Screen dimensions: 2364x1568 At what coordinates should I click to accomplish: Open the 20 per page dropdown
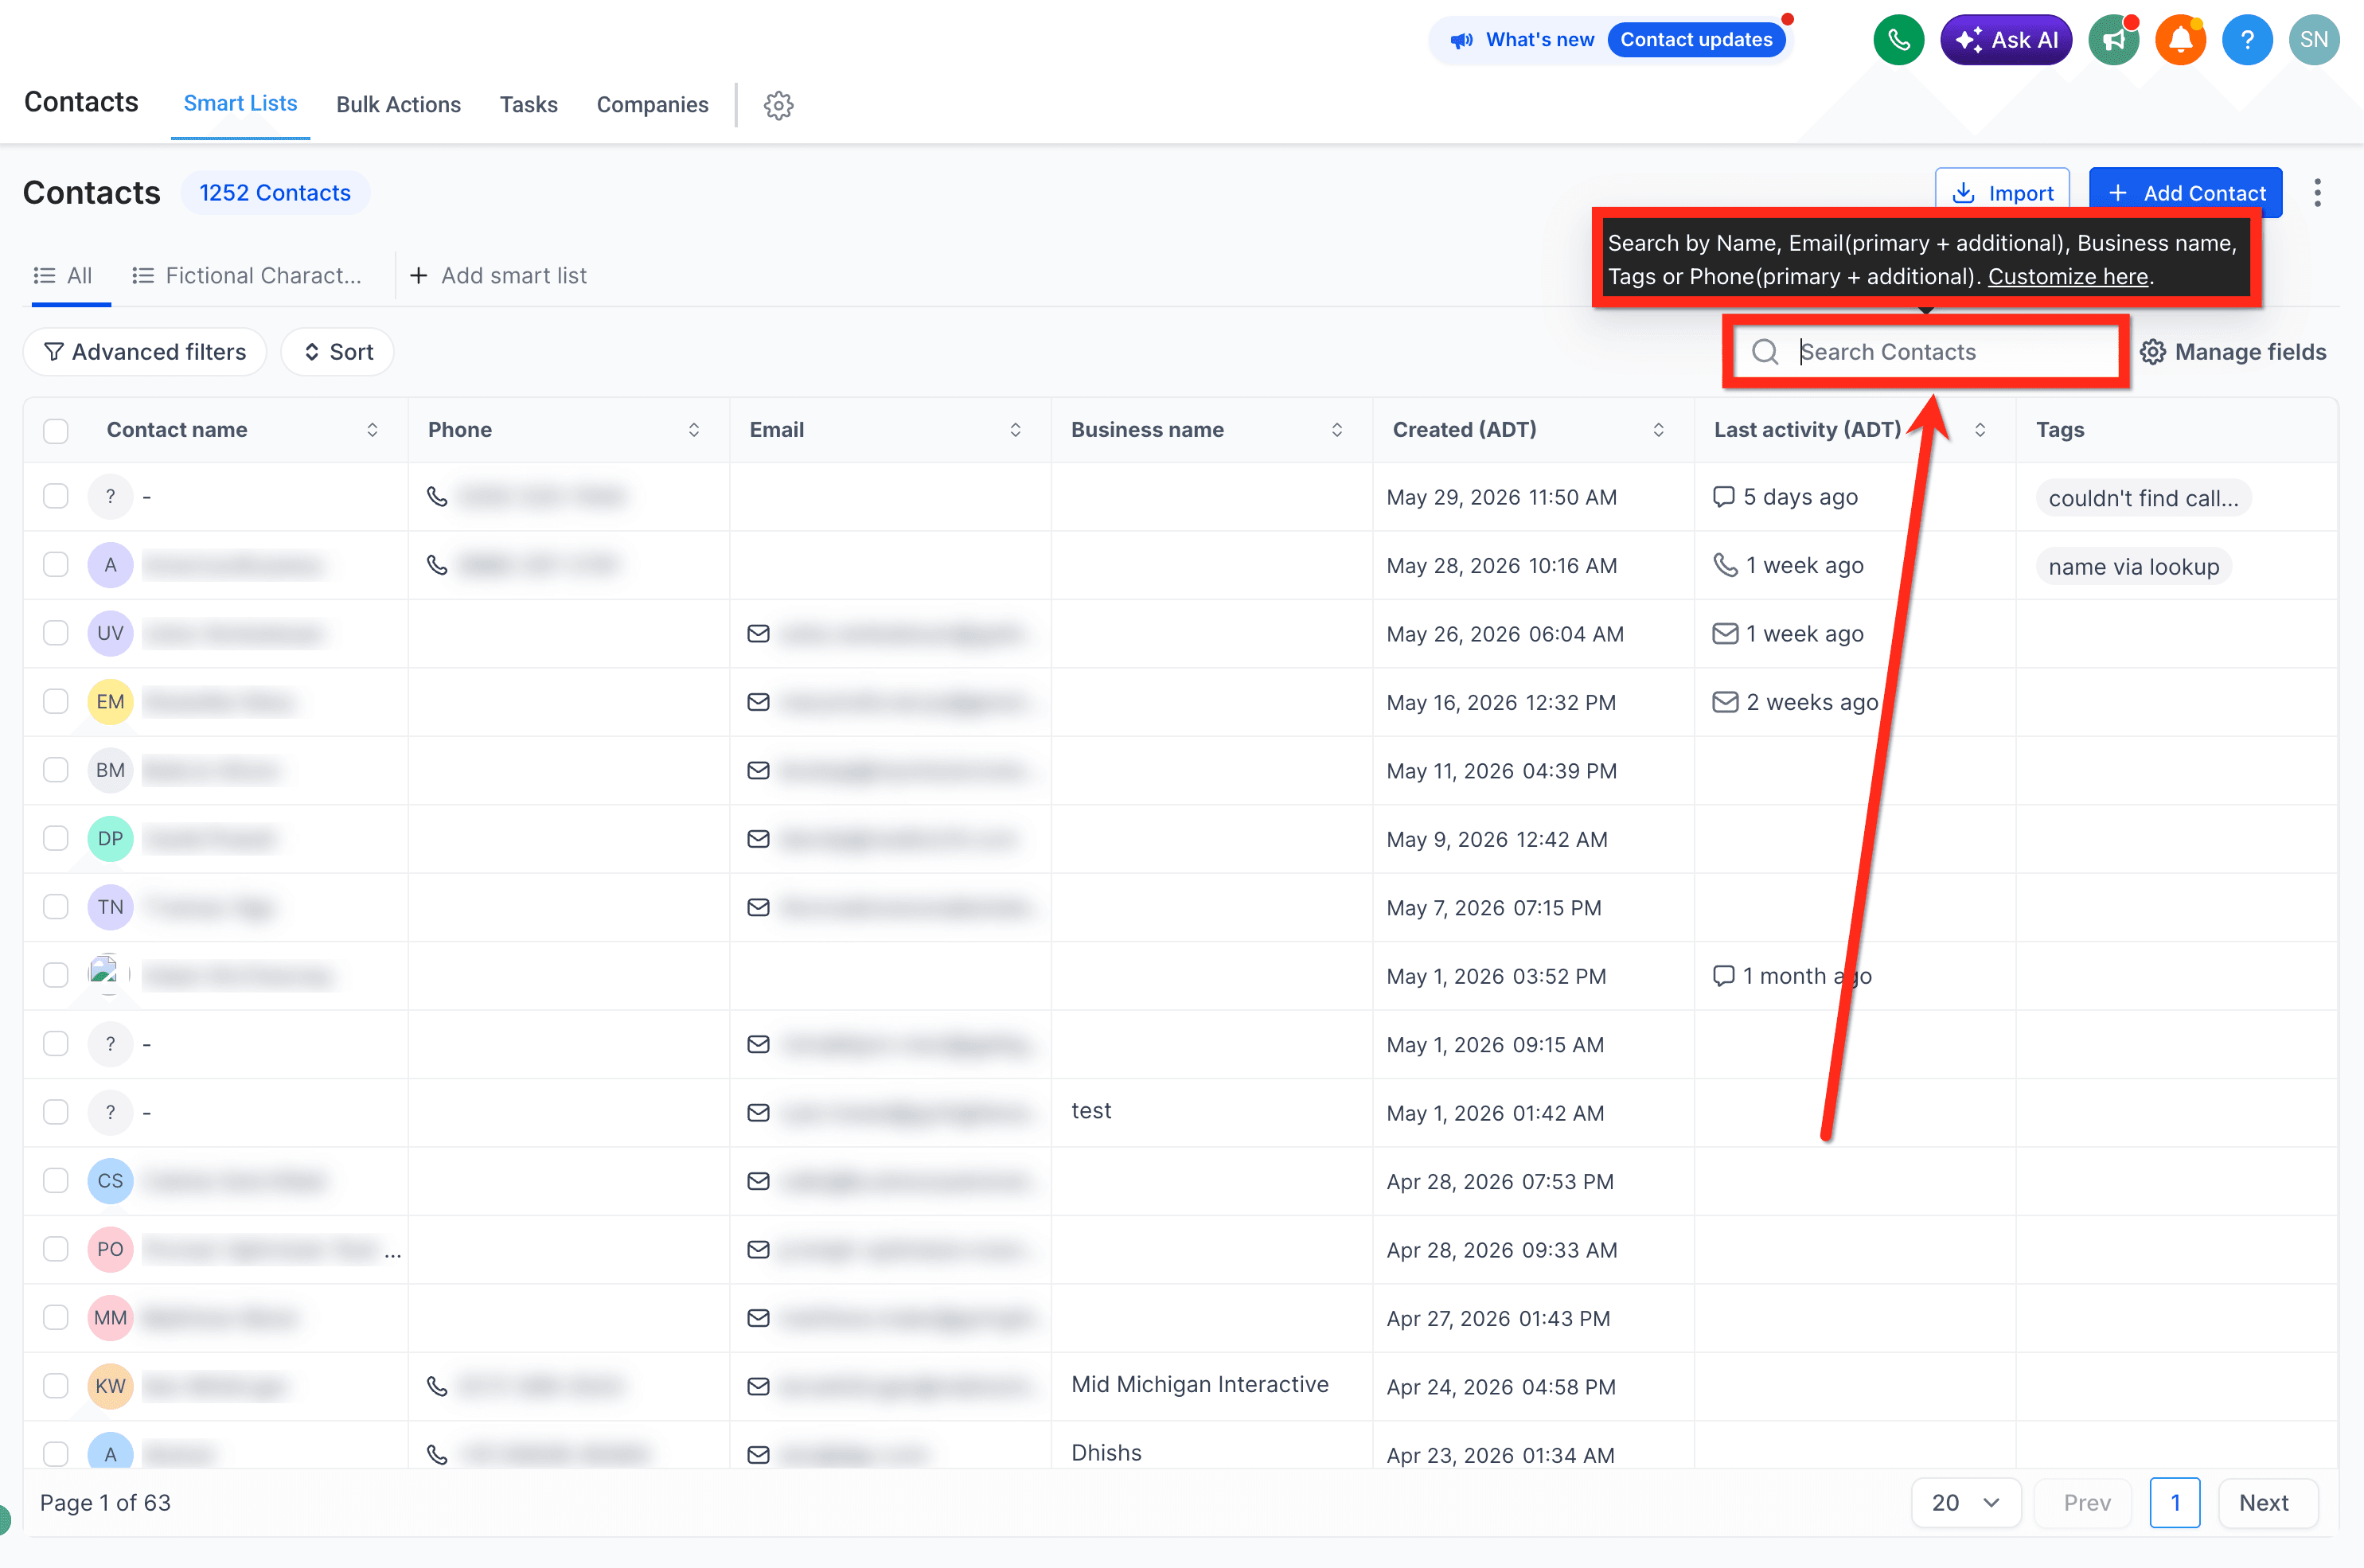click(x=1965, y=1503)
